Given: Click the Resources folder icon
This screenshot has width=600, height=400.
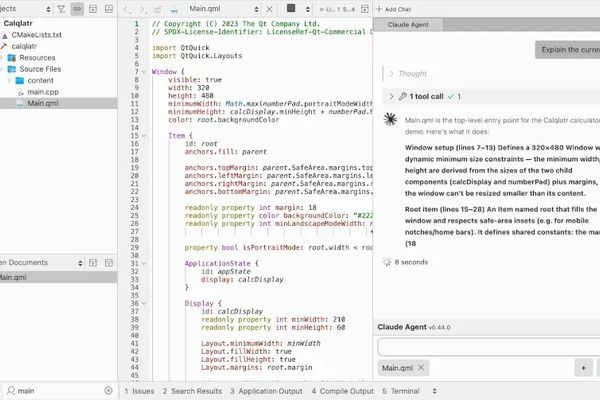Looking at the screenshot, I should (12, 58).
